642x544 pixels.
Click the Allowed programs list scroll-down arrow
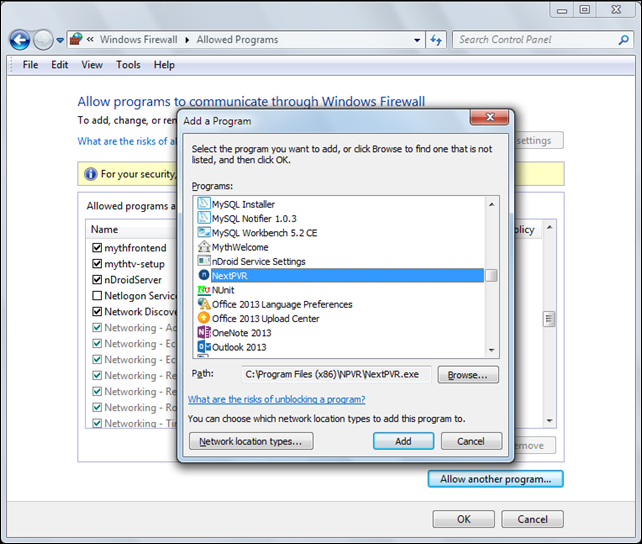click(x=549, y=420)
